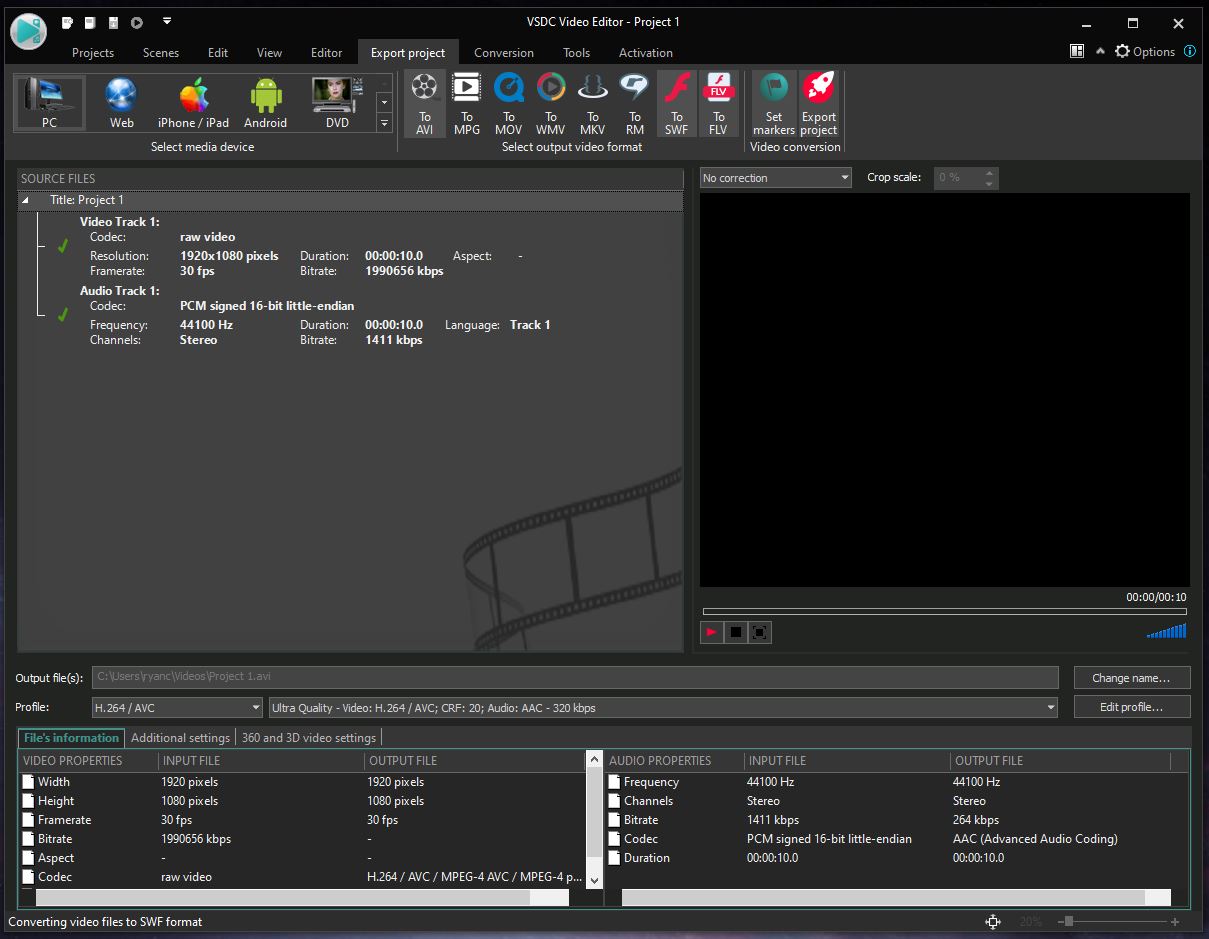
Task: Select the To MKV output format
Action: [x=593, y=103]
